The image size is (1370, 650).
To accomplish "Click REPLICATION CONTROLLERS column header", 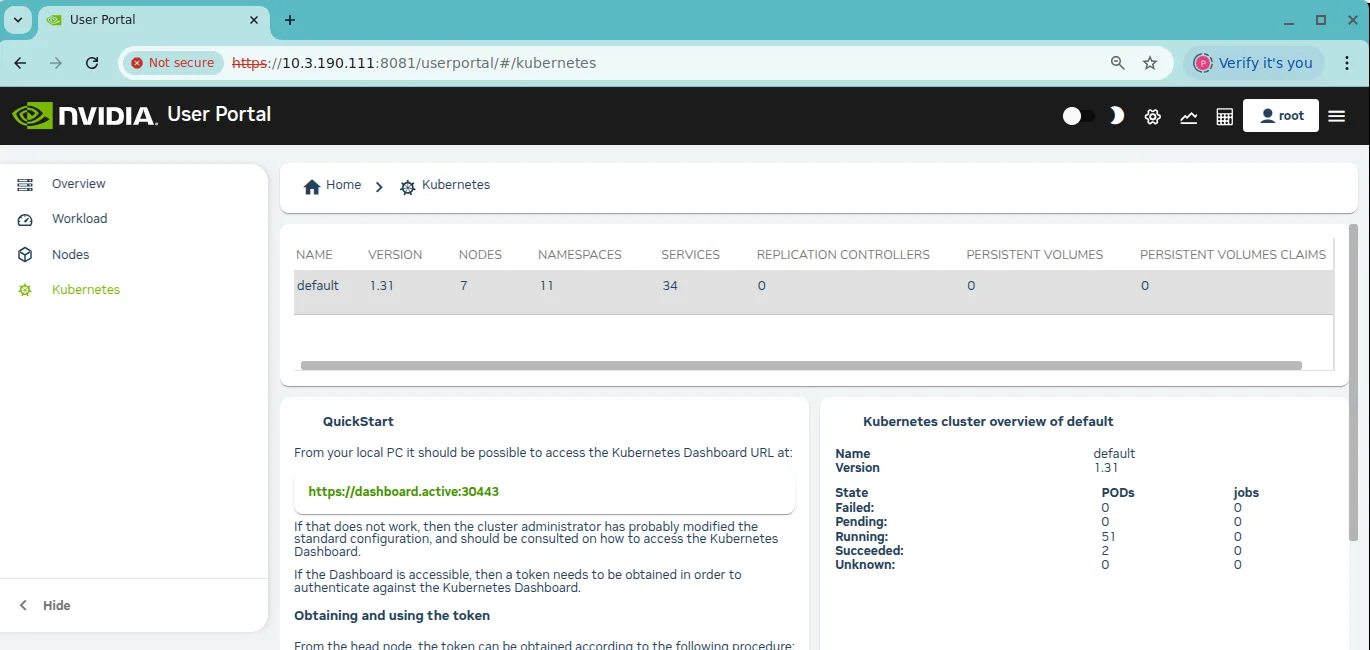I will pos(843,255).
